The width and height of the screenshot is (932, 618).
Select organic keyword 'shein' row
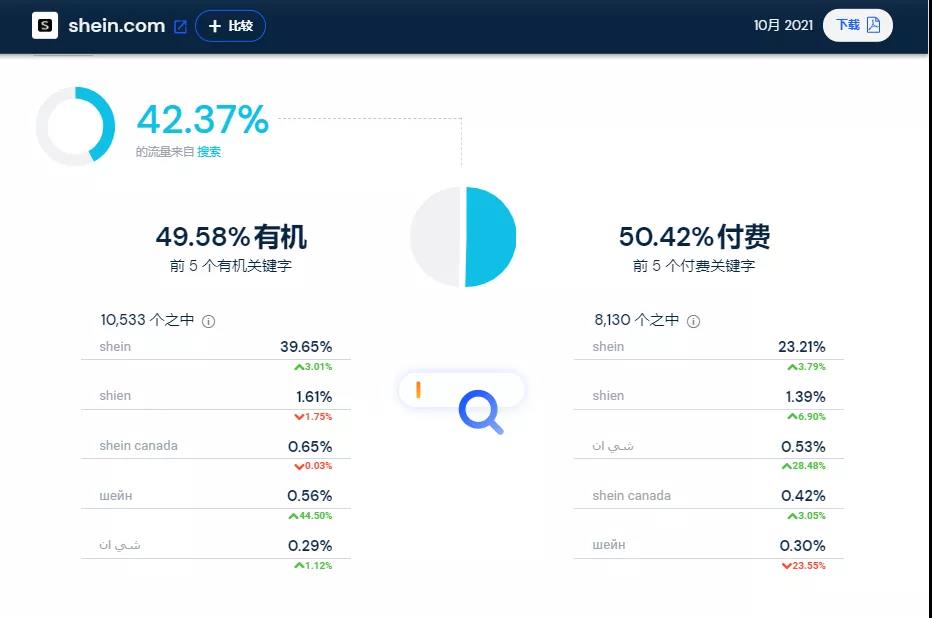pos(215,347)
